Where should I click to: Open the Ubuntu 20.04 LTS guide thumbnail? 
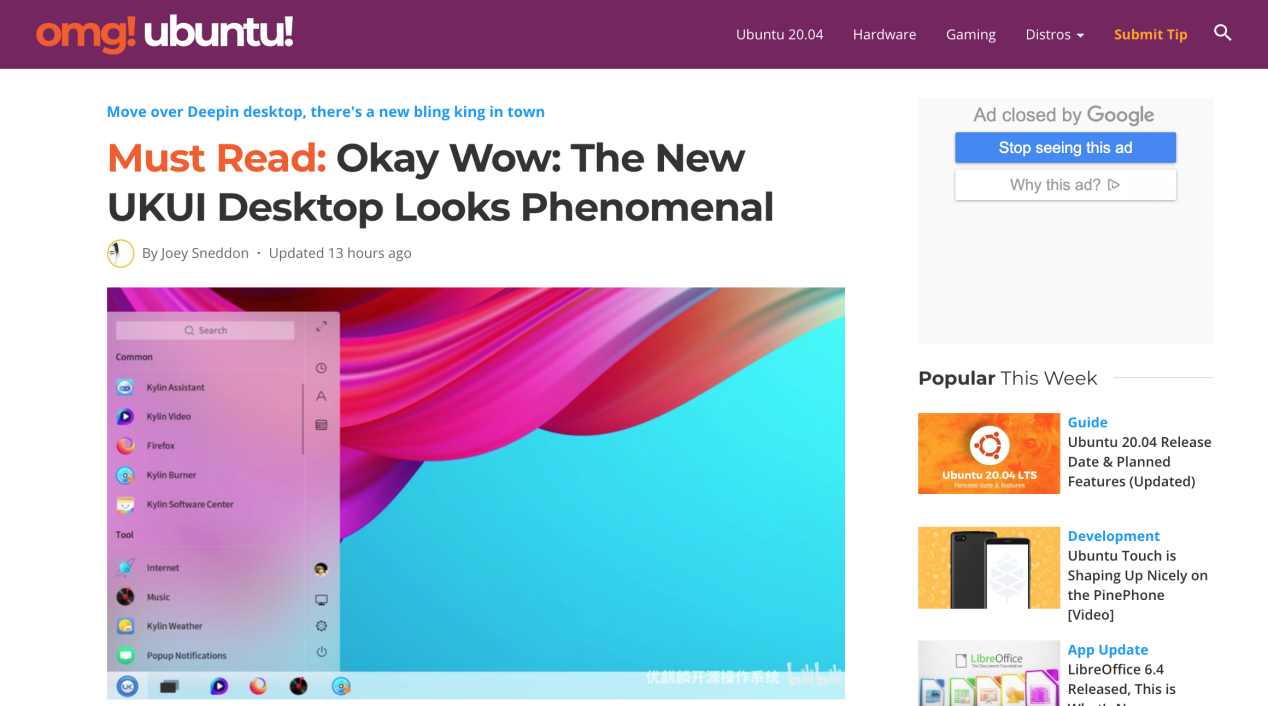pyautogui.click(x=989, y=453)
